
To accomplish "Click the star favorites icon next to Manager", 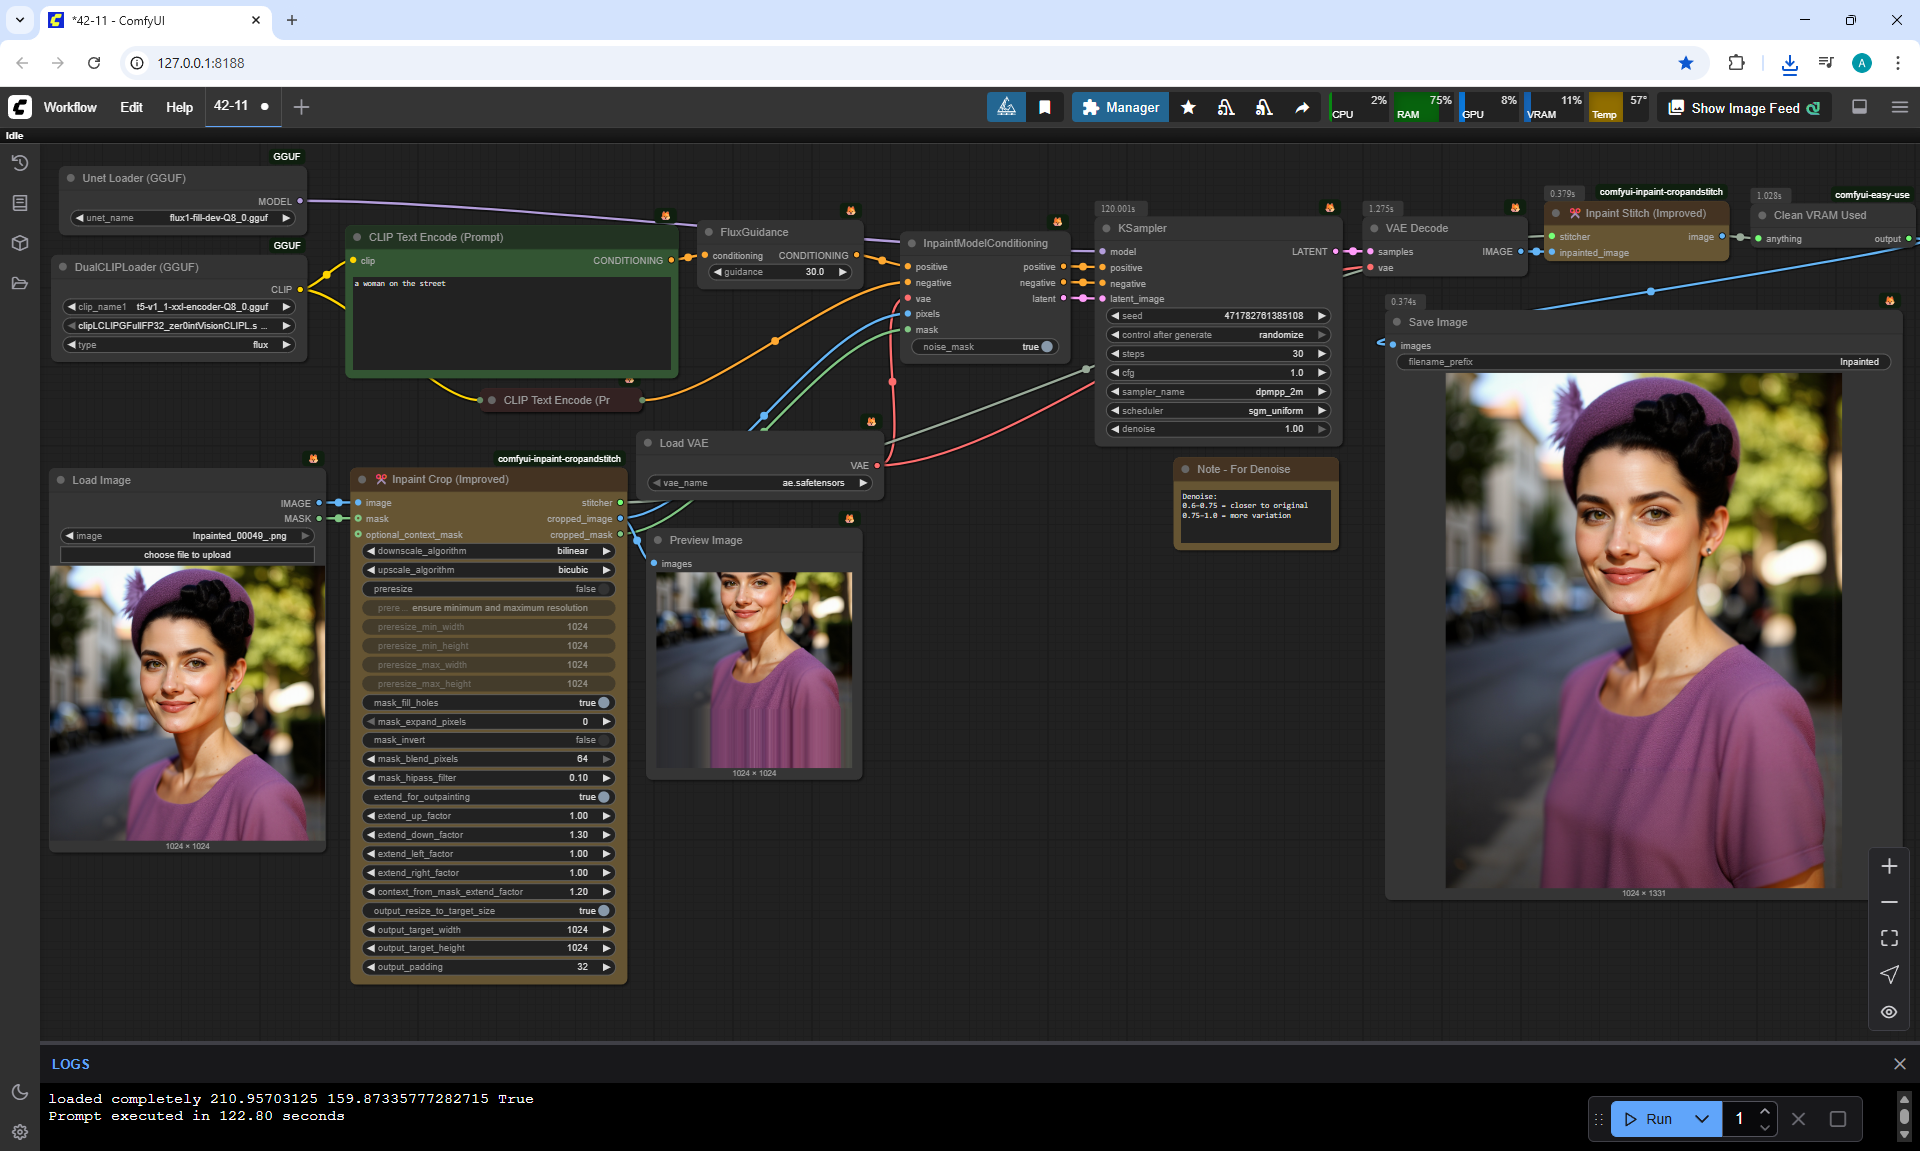I will pyautogui.click(x=1188, y=107).
